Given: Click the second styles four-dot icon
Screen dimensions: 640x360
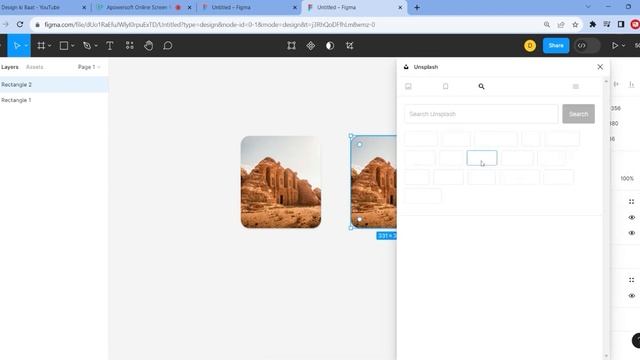Looking at the screenshot, I should 631,280.
